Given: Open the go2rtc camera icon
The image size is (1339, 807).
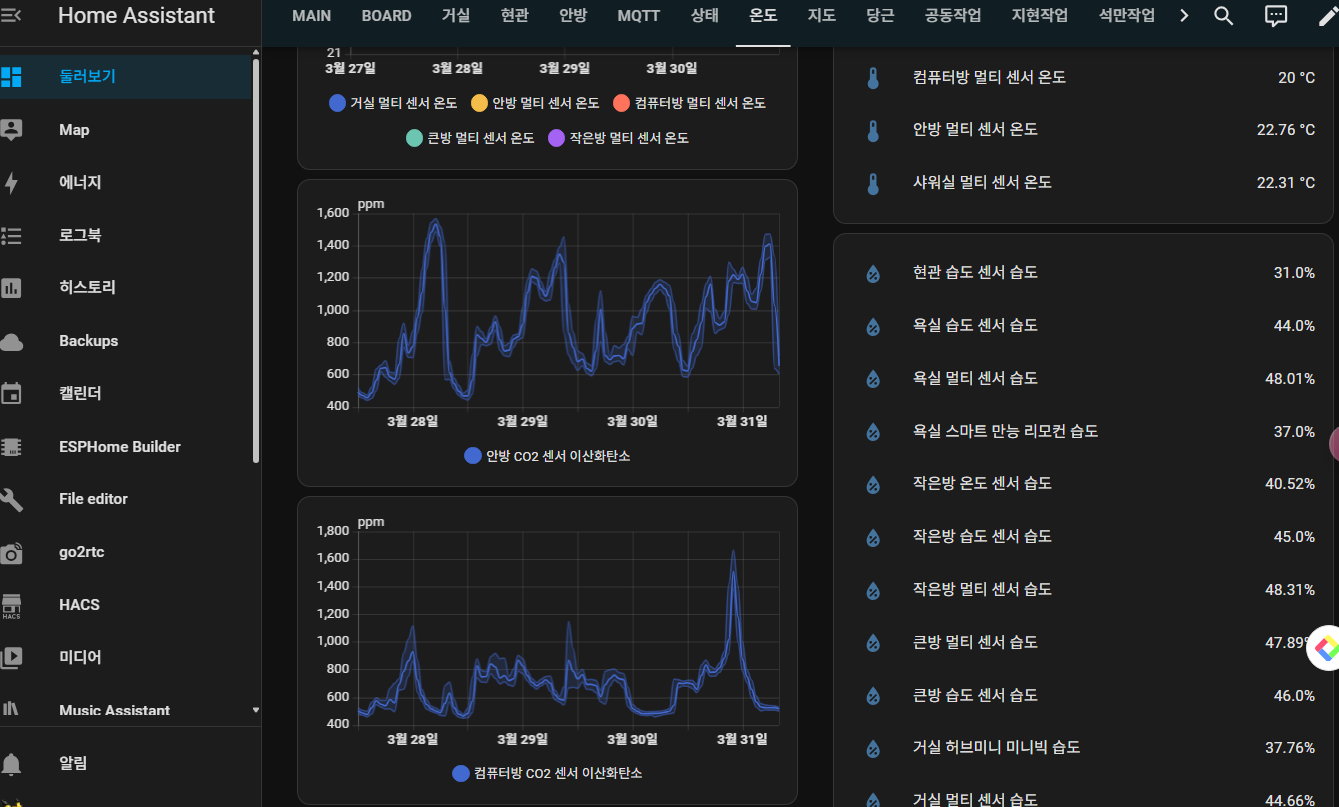Looking at the screenshot, I should [x=11, y=553].
